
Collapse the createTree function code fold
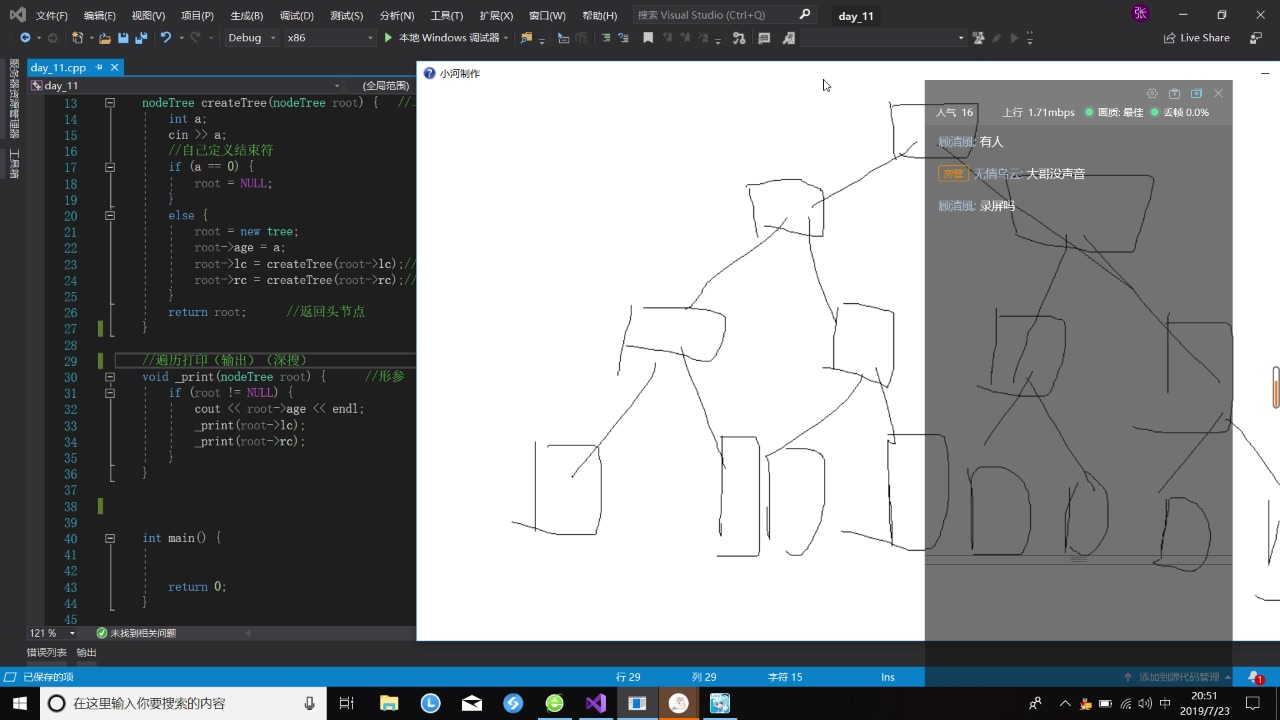pyautogui.click(x=110, y=103)
